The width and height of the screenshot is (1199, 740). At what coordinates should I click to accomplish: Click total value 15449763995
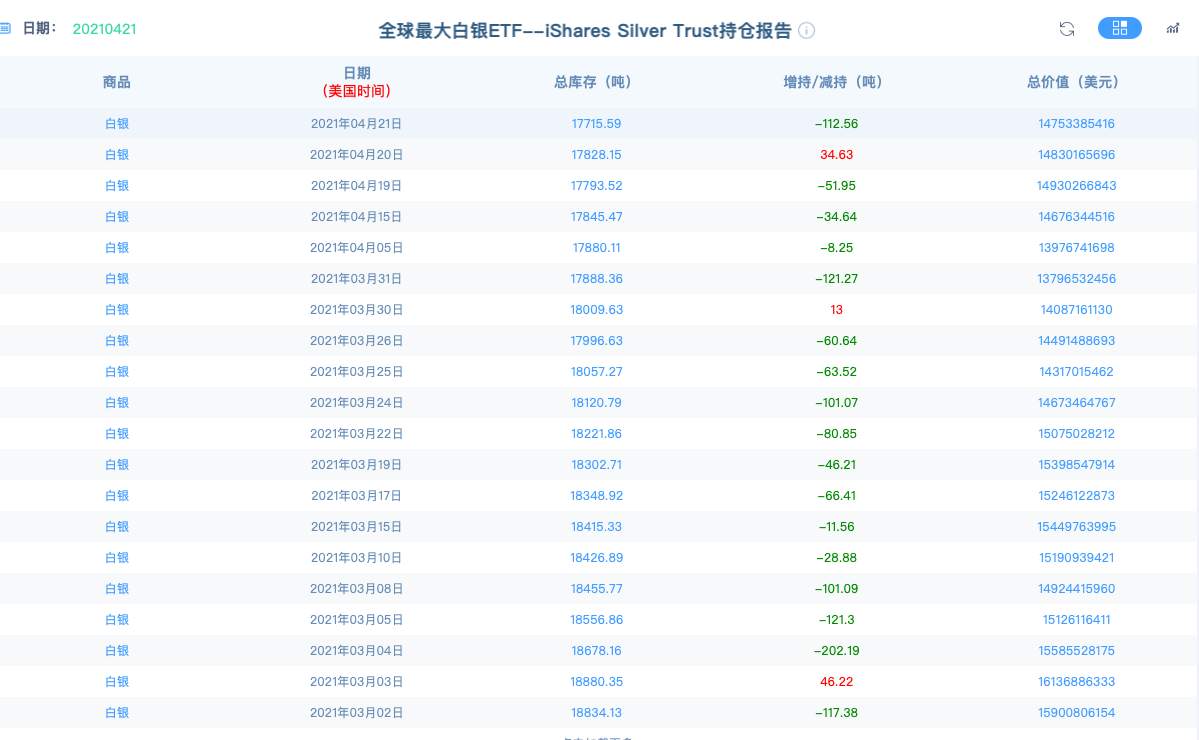(x=1076, y=527)
